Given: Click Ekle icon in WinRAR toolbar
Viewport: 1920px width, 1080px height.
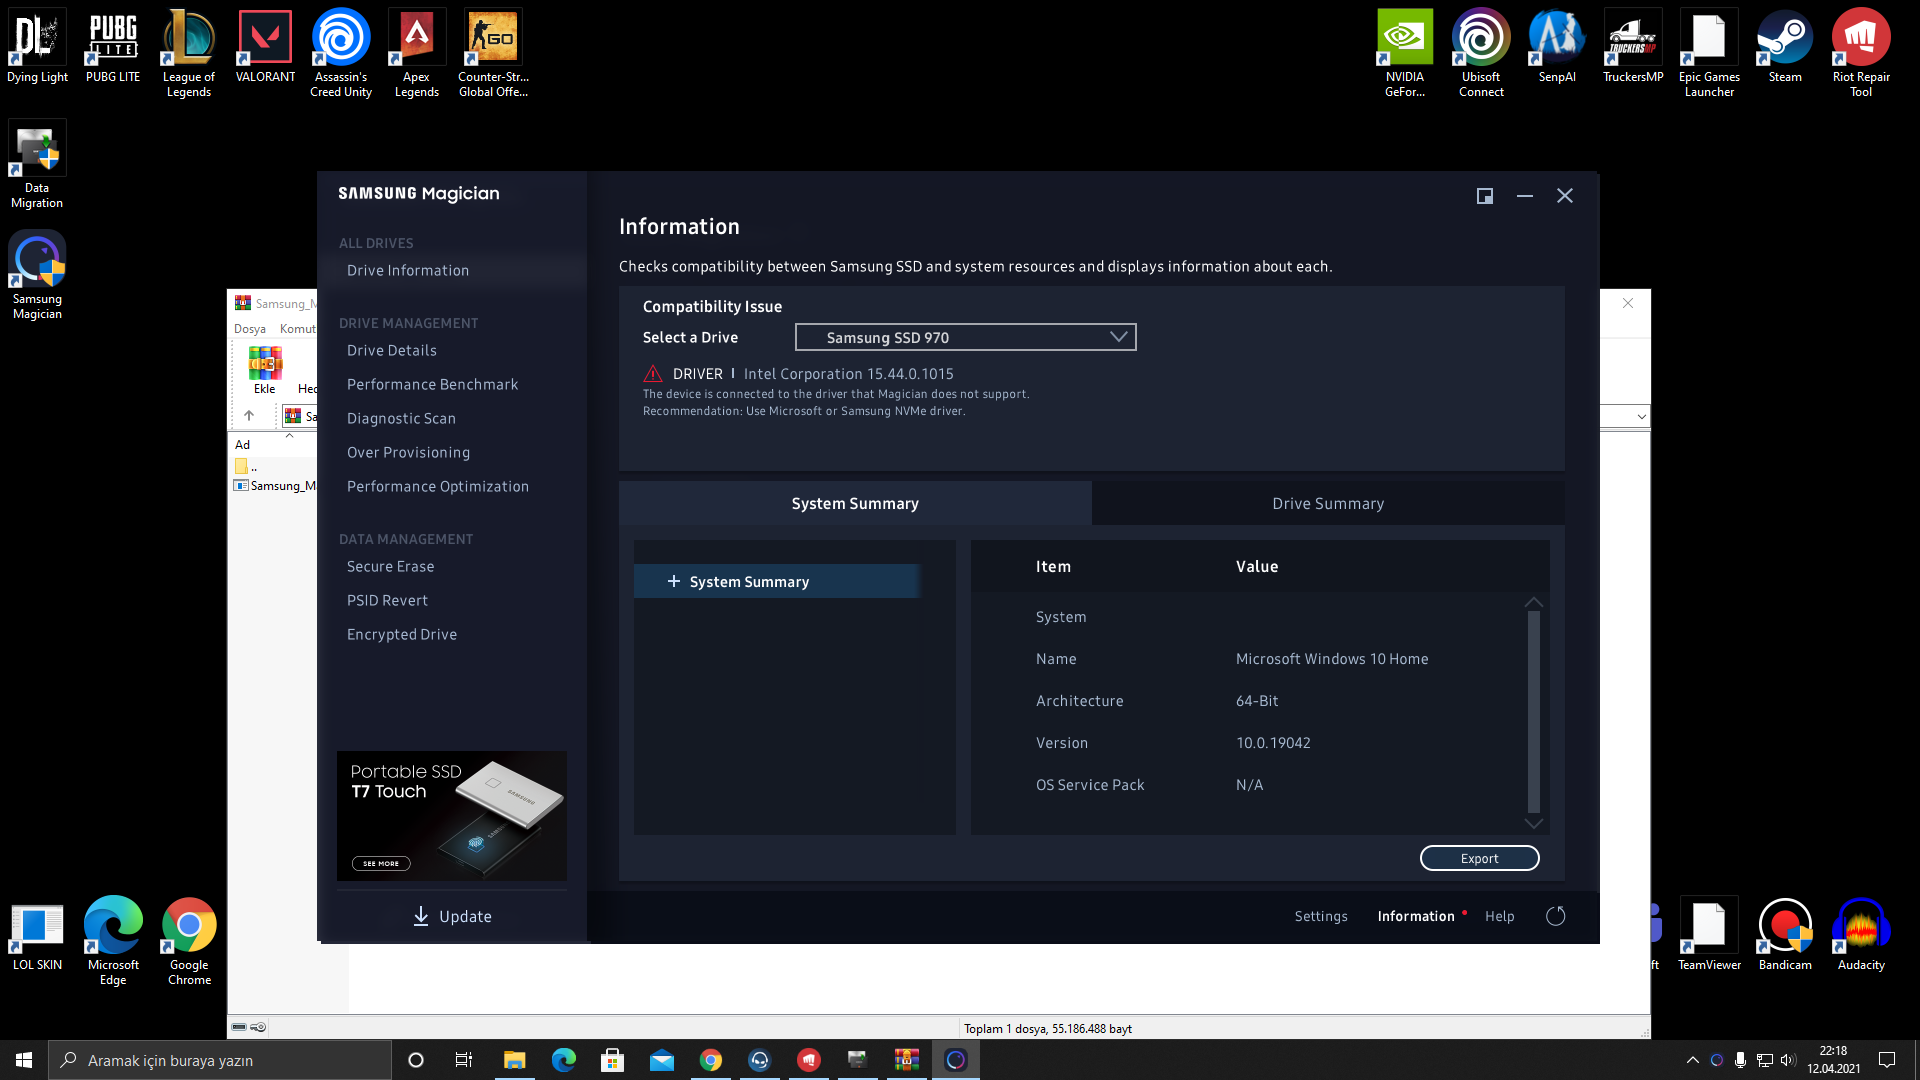Looking at the screenshot, I should (265, 370).
